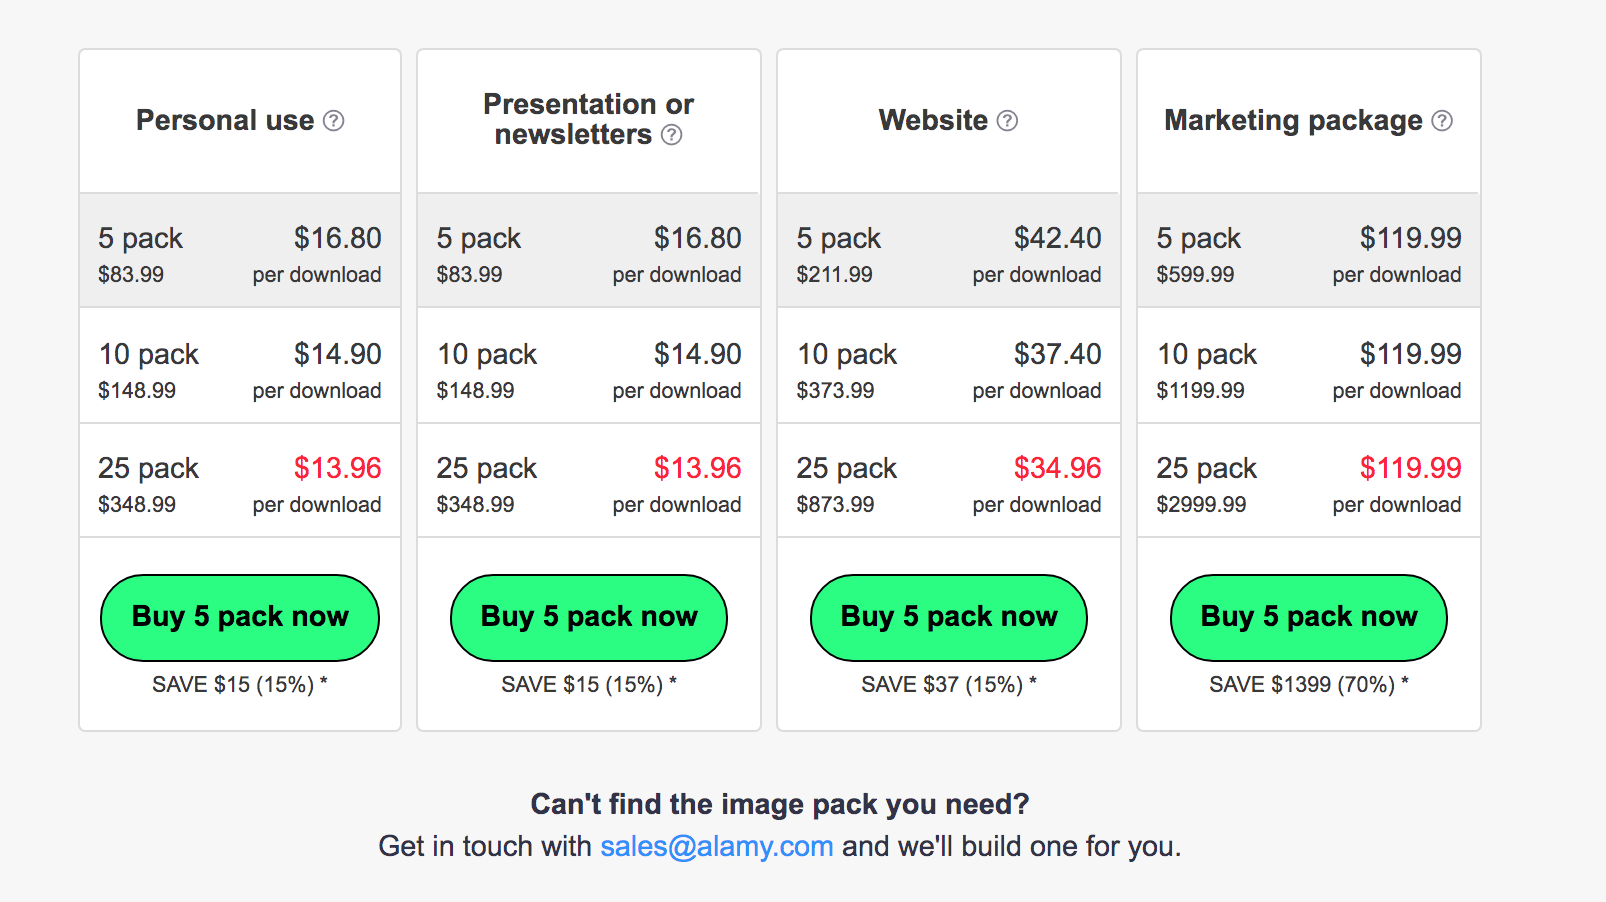The width and height of the screenshot is (1606, 902).
Task: Buy 5 pack for Presentation or newsletters
Action: click(x=589, y=617)
